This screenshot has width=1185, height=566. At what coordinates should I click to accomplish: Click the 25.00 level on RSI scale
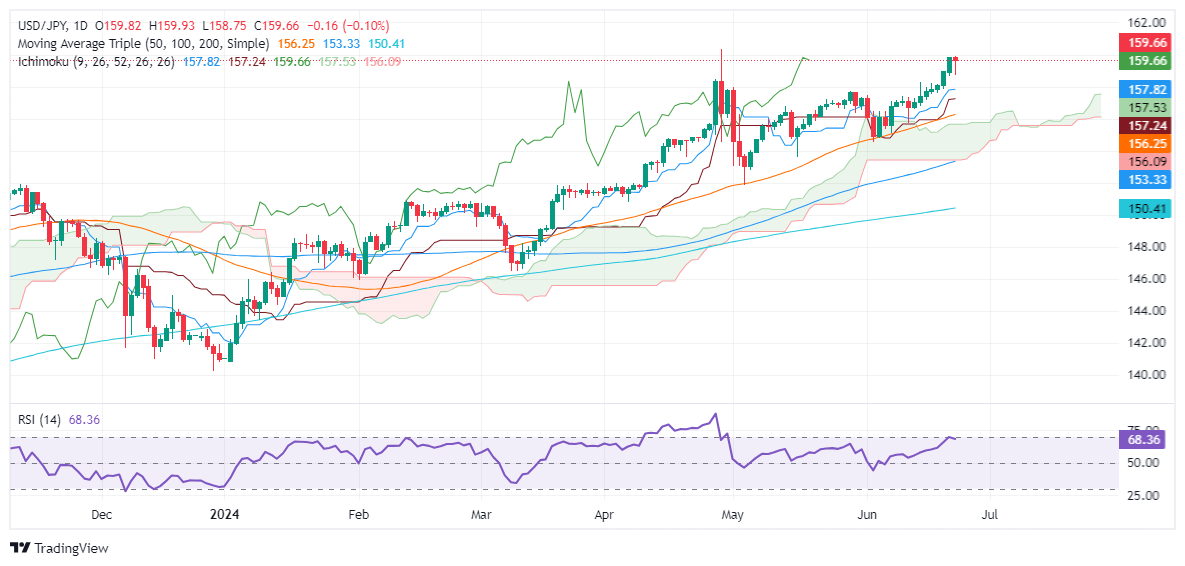point(1143,495)
